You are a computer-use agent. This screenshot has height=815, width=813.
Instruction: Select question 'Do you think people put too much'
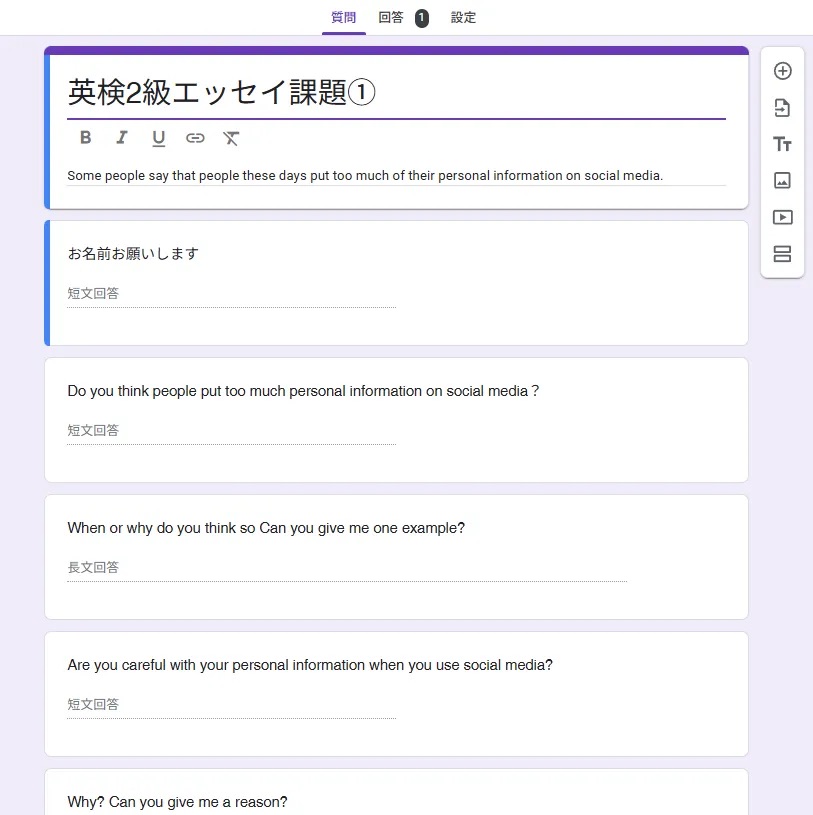pyautogui.click(x=303, y=391)
